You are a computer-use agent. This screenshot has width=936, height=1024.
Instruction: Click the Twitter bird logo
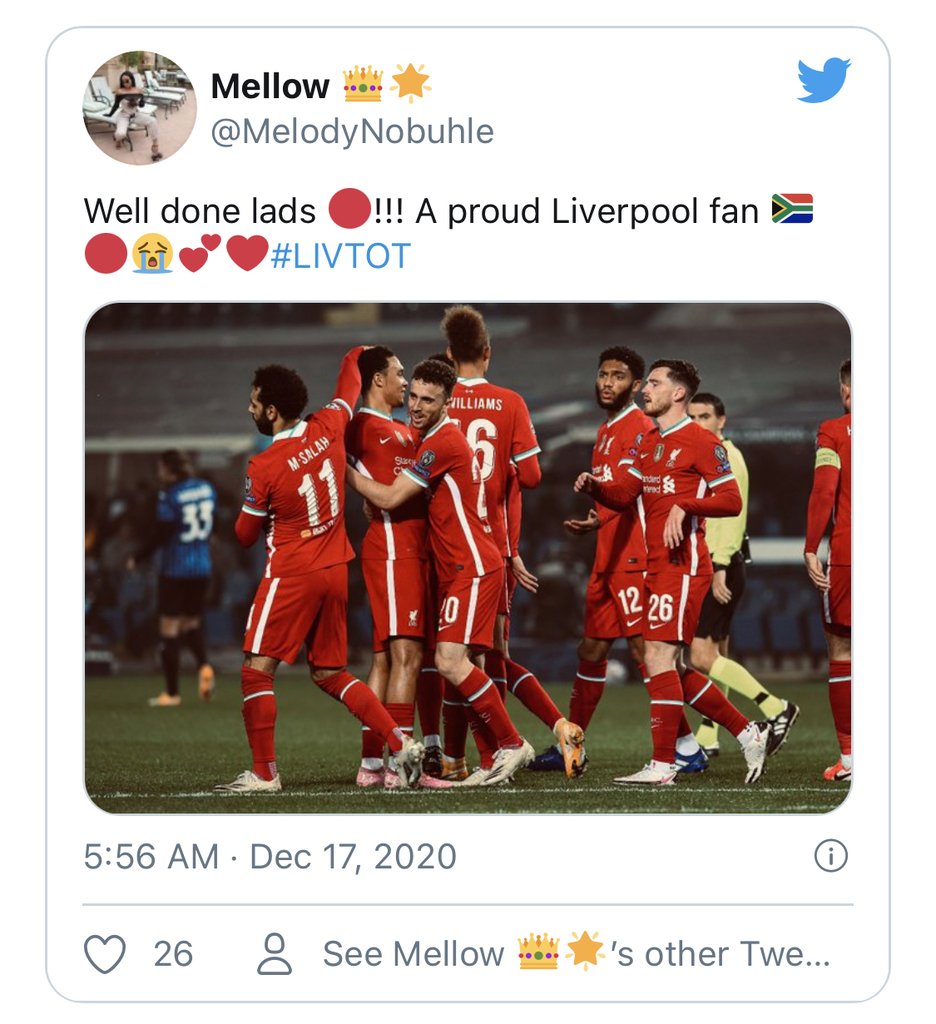823,80
